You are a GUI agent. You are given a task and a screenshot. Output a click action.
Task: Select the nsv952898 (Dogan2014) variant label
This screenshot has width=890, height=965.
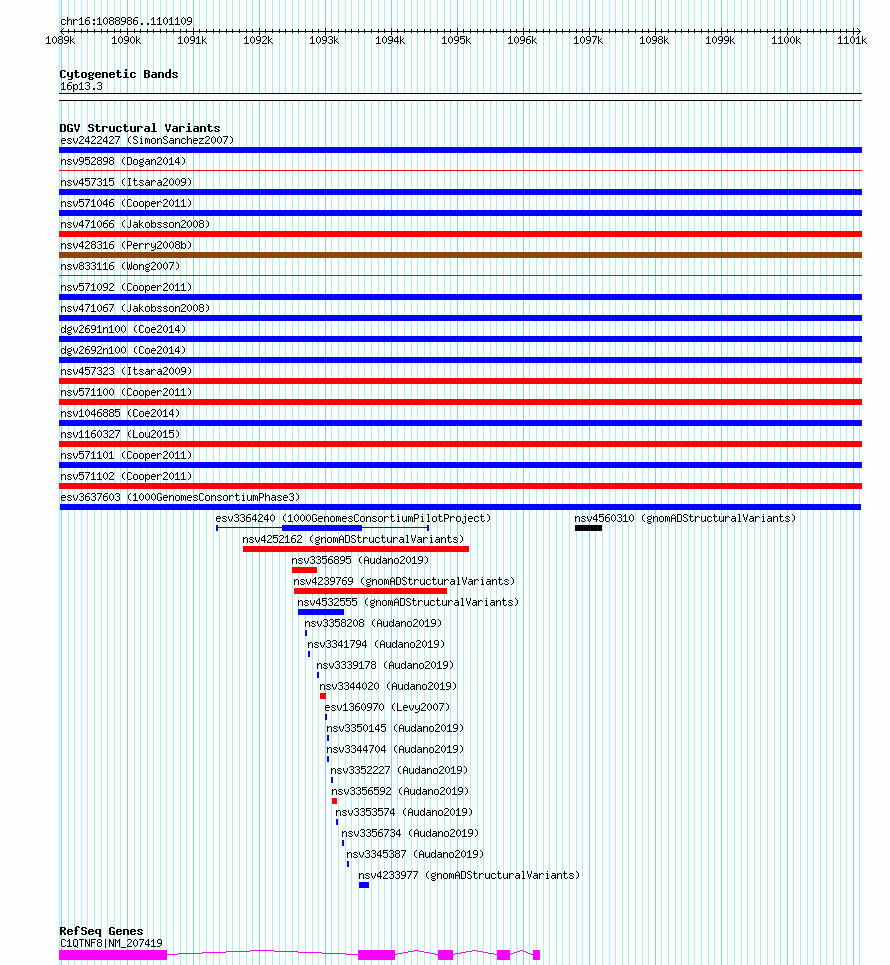123,161
